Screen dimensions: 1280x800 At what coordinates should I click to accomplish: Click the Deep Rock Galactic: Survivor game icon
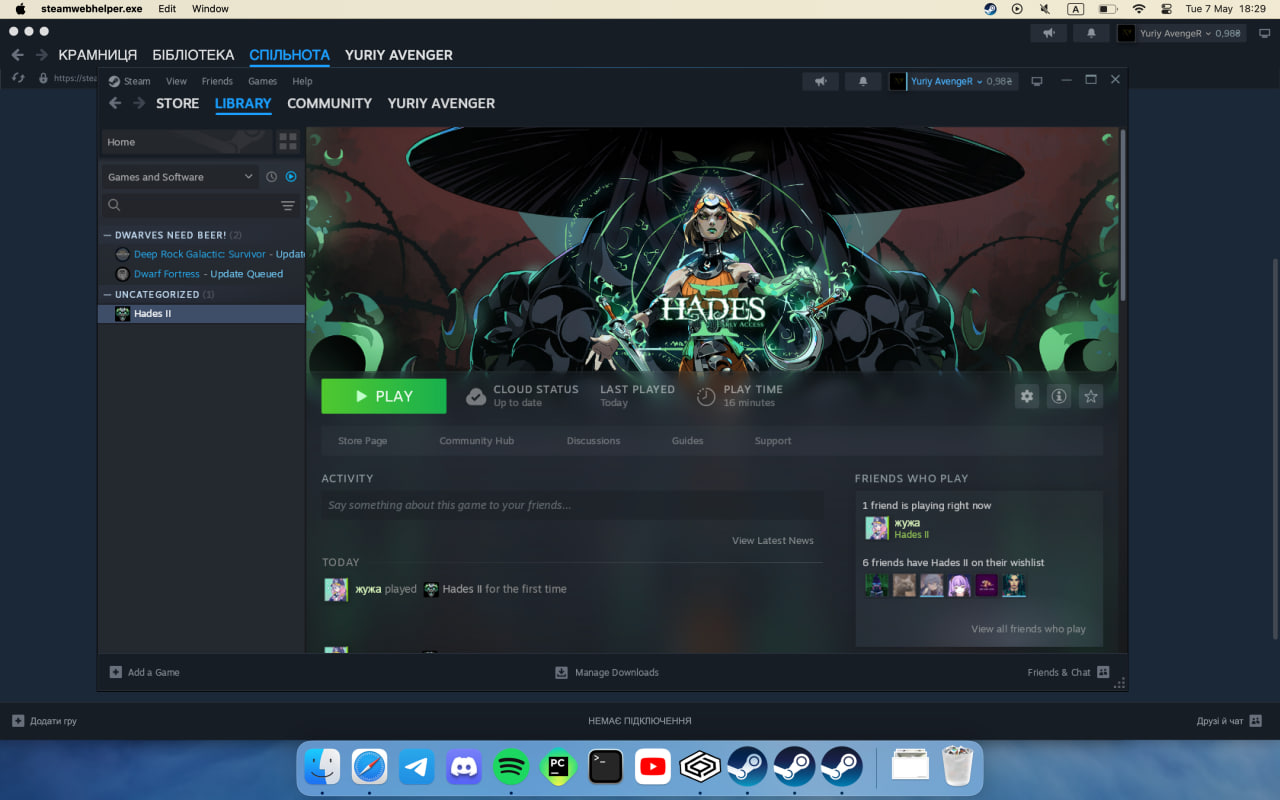point(122,254)
